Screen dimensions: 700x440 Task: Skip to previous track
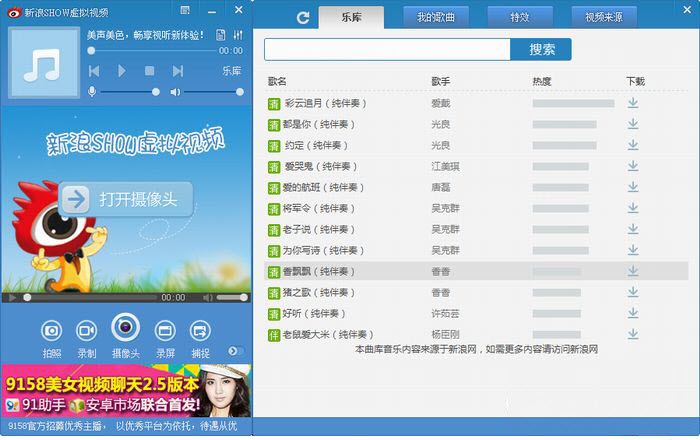94,71
